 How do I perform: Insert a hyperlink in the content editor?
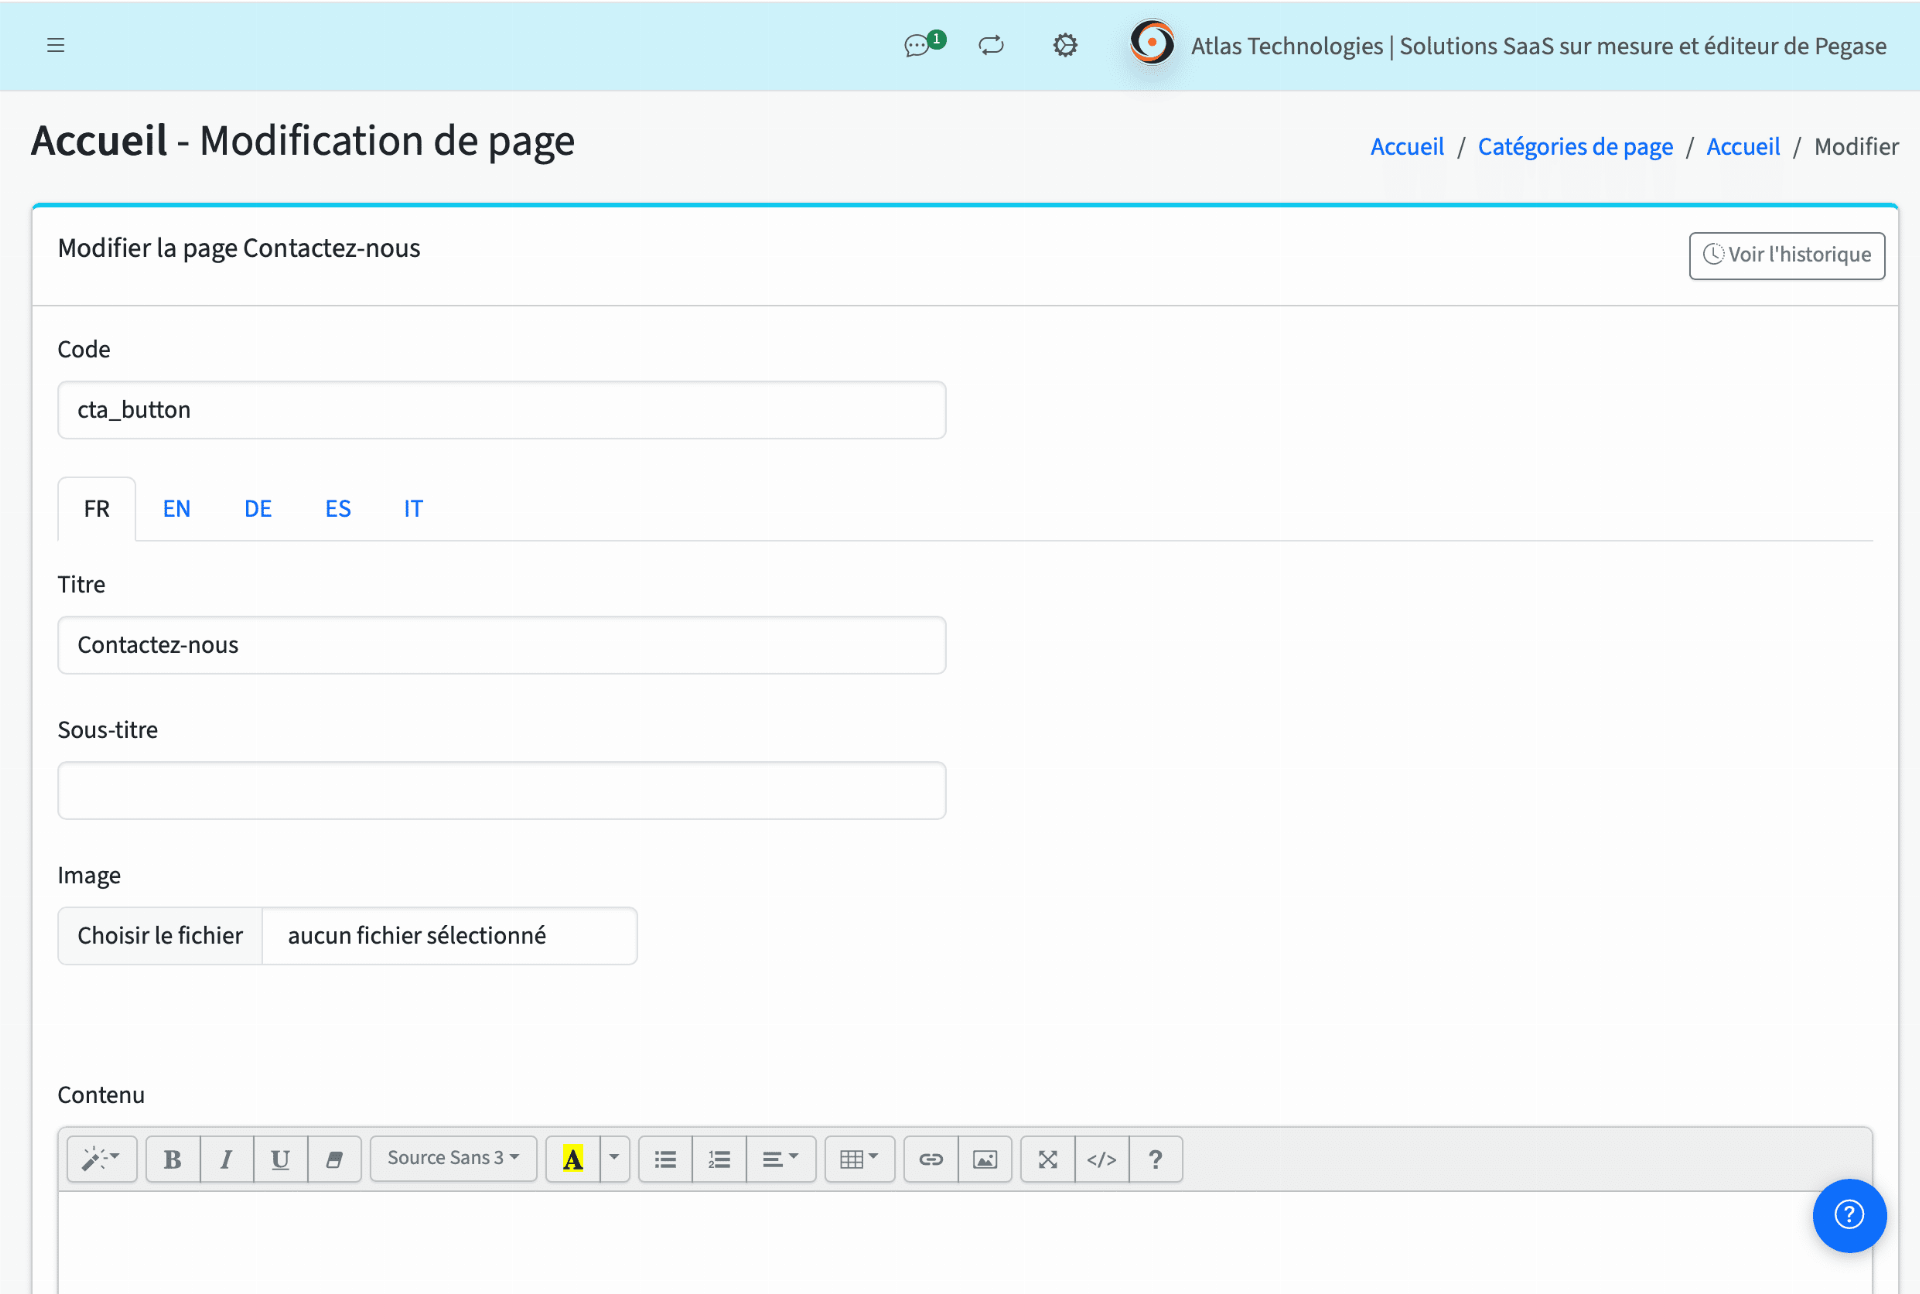coord(930,1158)
